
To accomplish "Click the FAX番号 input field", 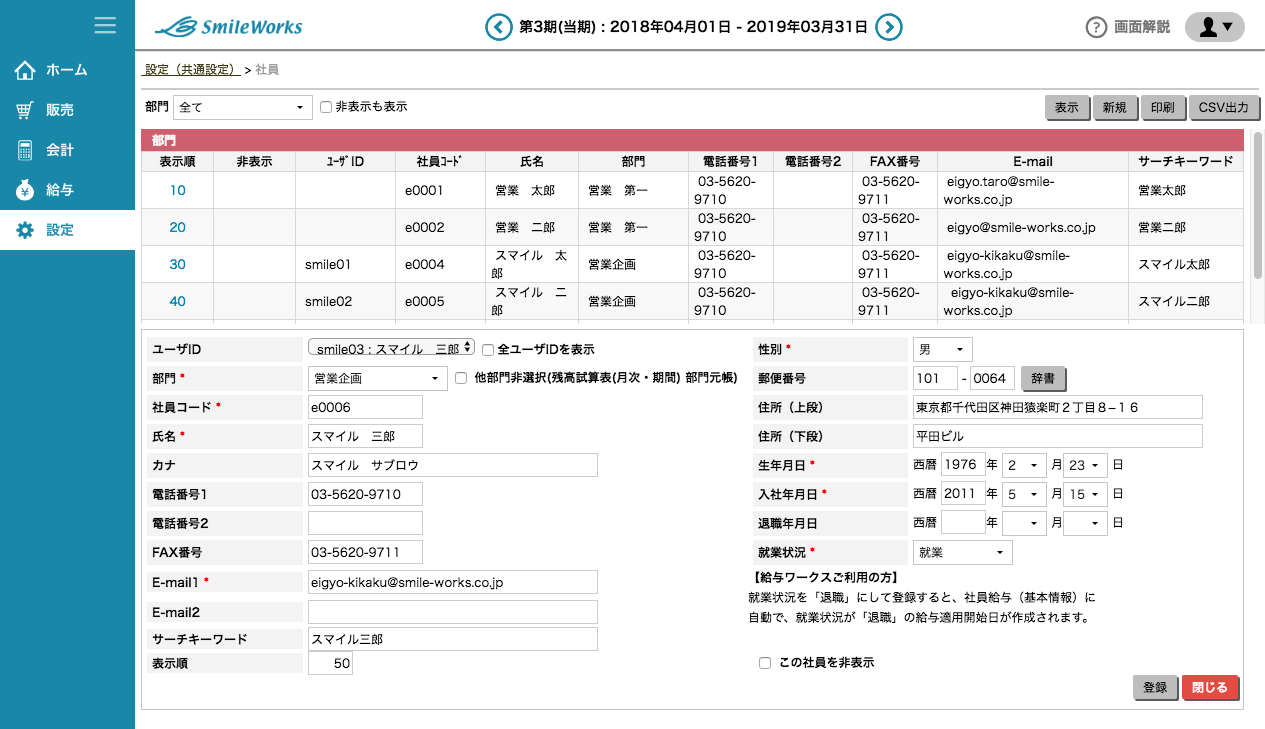I will (365, 552).
